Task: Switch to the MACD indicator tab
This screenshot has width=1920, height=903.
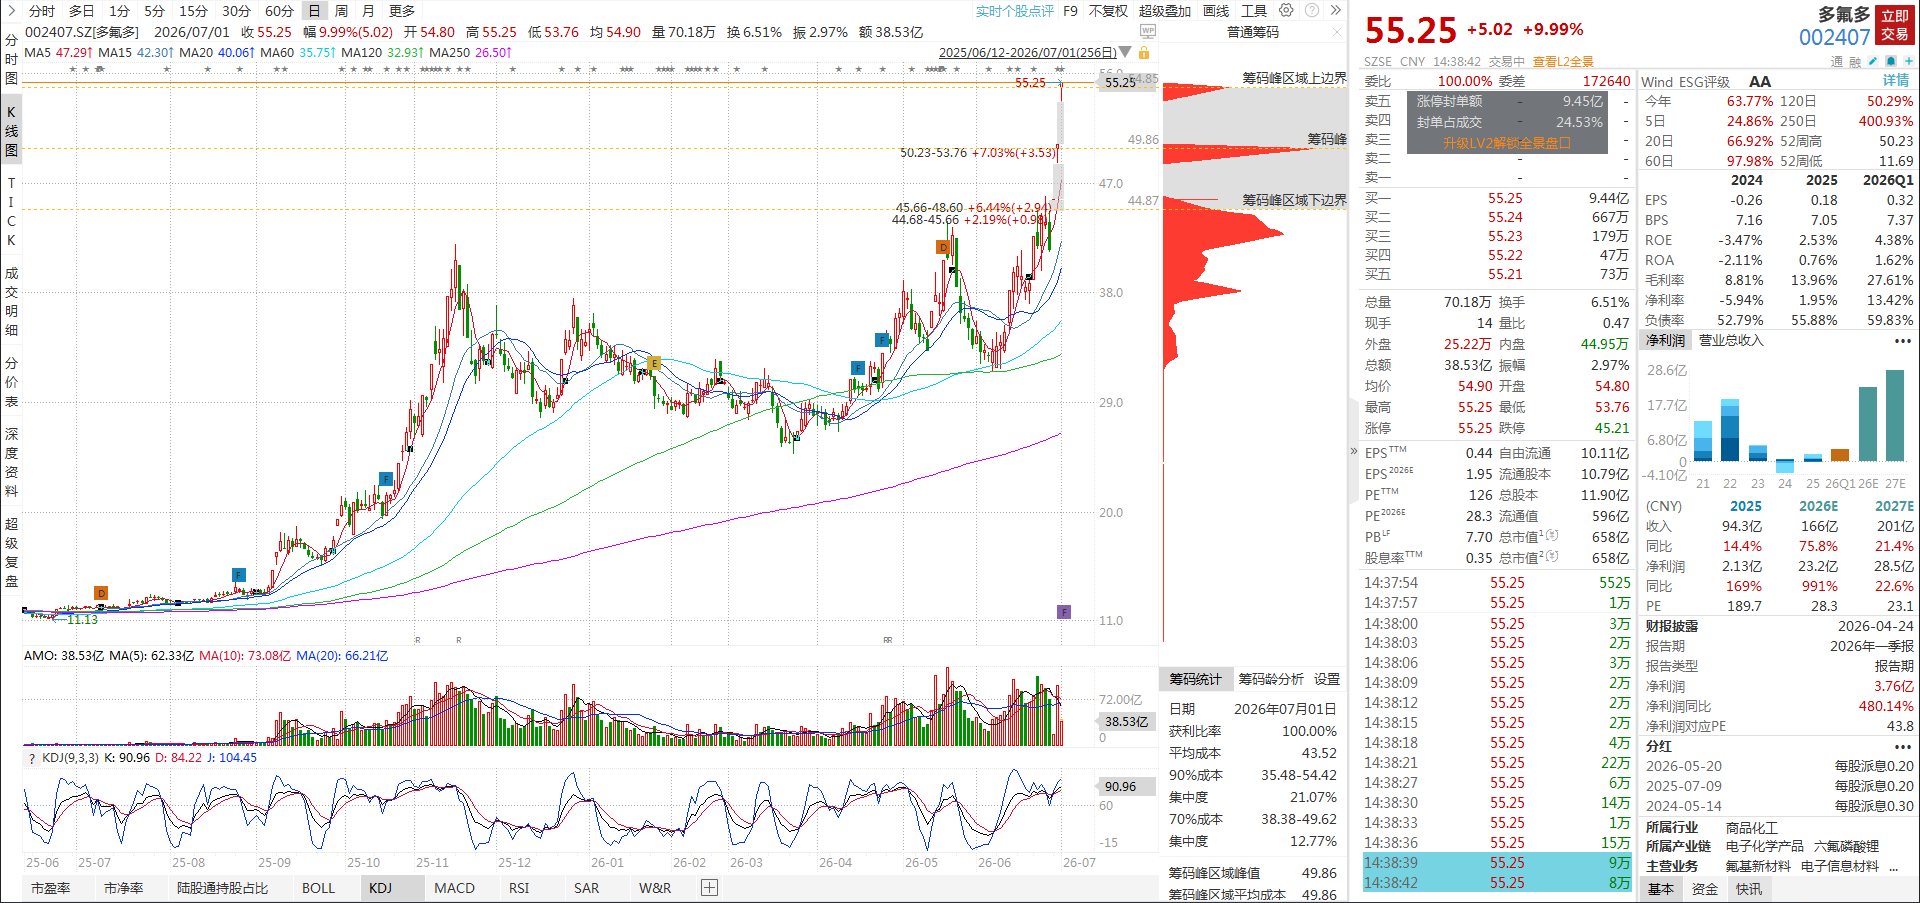Action: 454,888
